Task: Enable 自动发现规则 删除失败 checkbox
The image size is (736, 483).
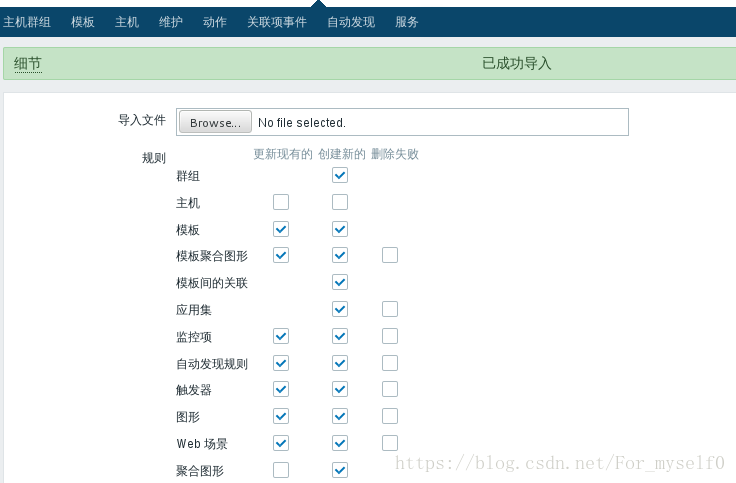Action: pyautogui.click(x=390, y=363)
